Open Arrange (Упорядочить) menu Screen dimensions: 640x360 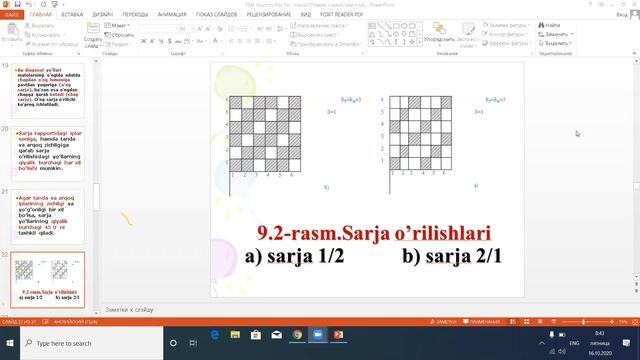(439, 33)
